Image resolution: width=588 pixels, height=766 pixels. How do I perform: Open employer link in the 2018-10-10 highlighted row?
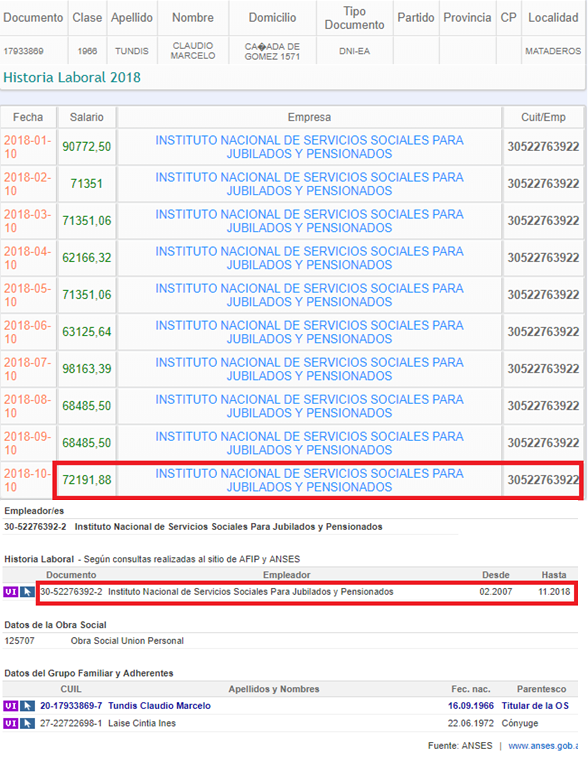tap(309, 480)
